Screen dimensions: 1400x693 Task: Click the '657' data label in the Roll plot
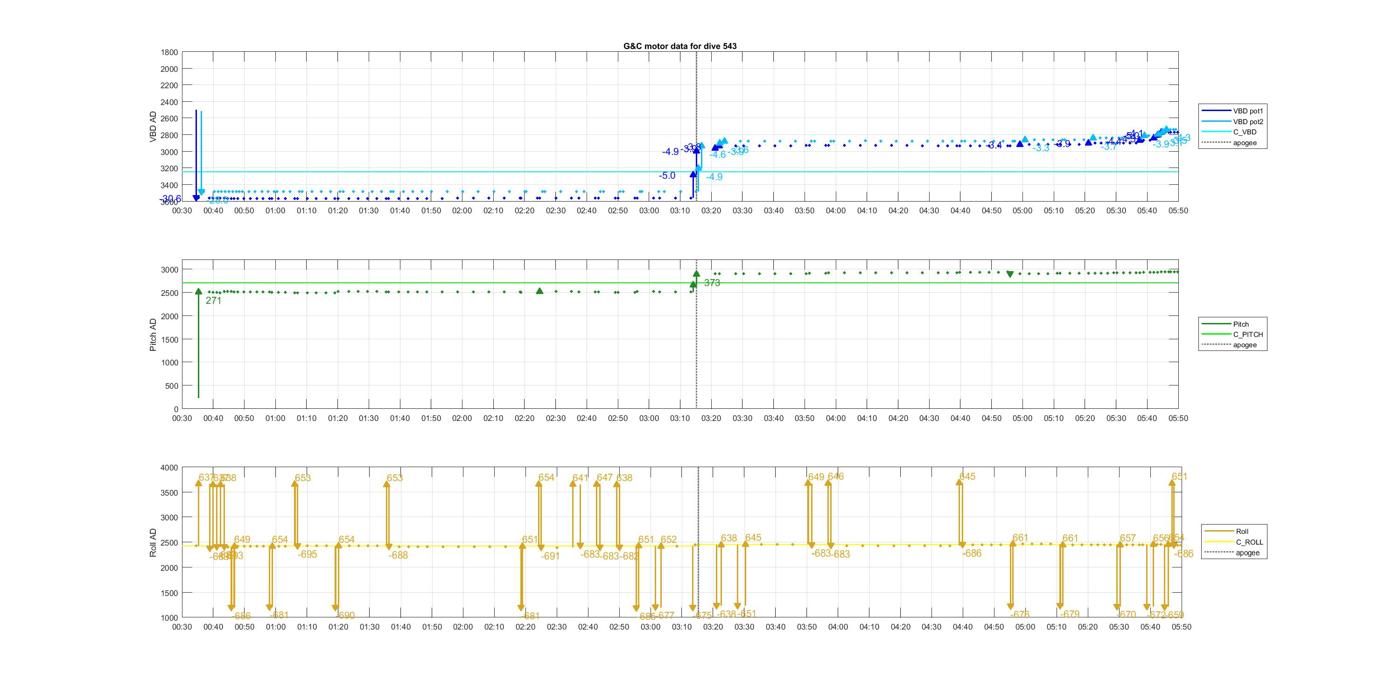pos(1128,538)
